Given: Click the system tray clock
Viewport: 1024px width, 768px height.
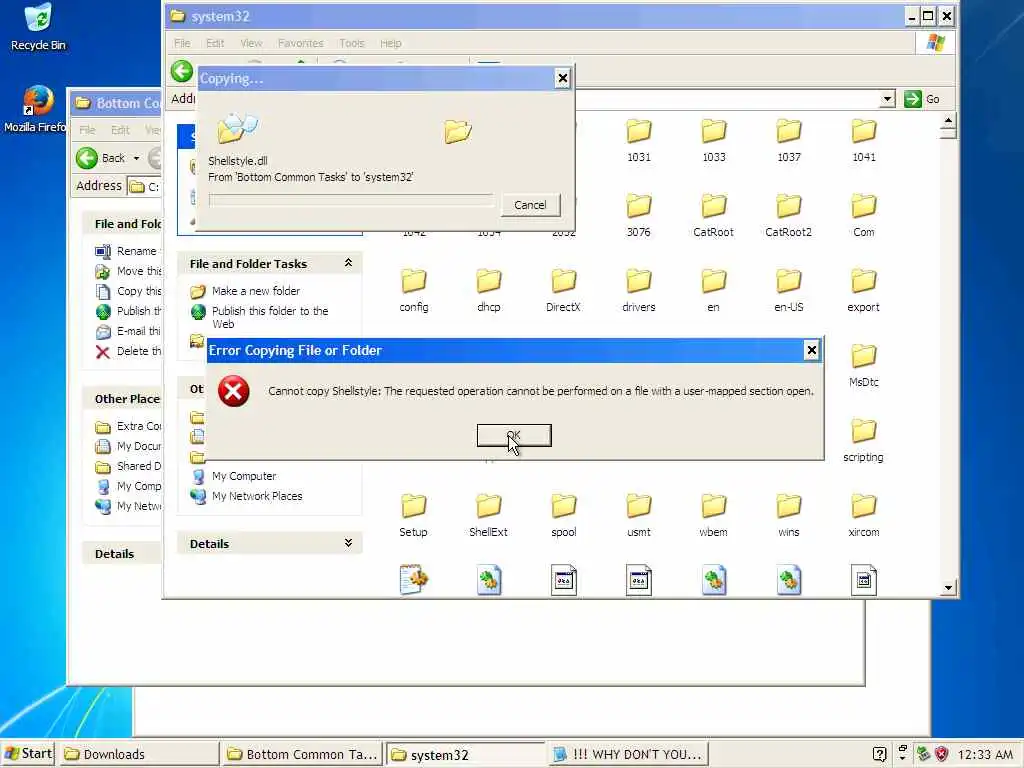Looking at the screenshot, I should [985, 754].
